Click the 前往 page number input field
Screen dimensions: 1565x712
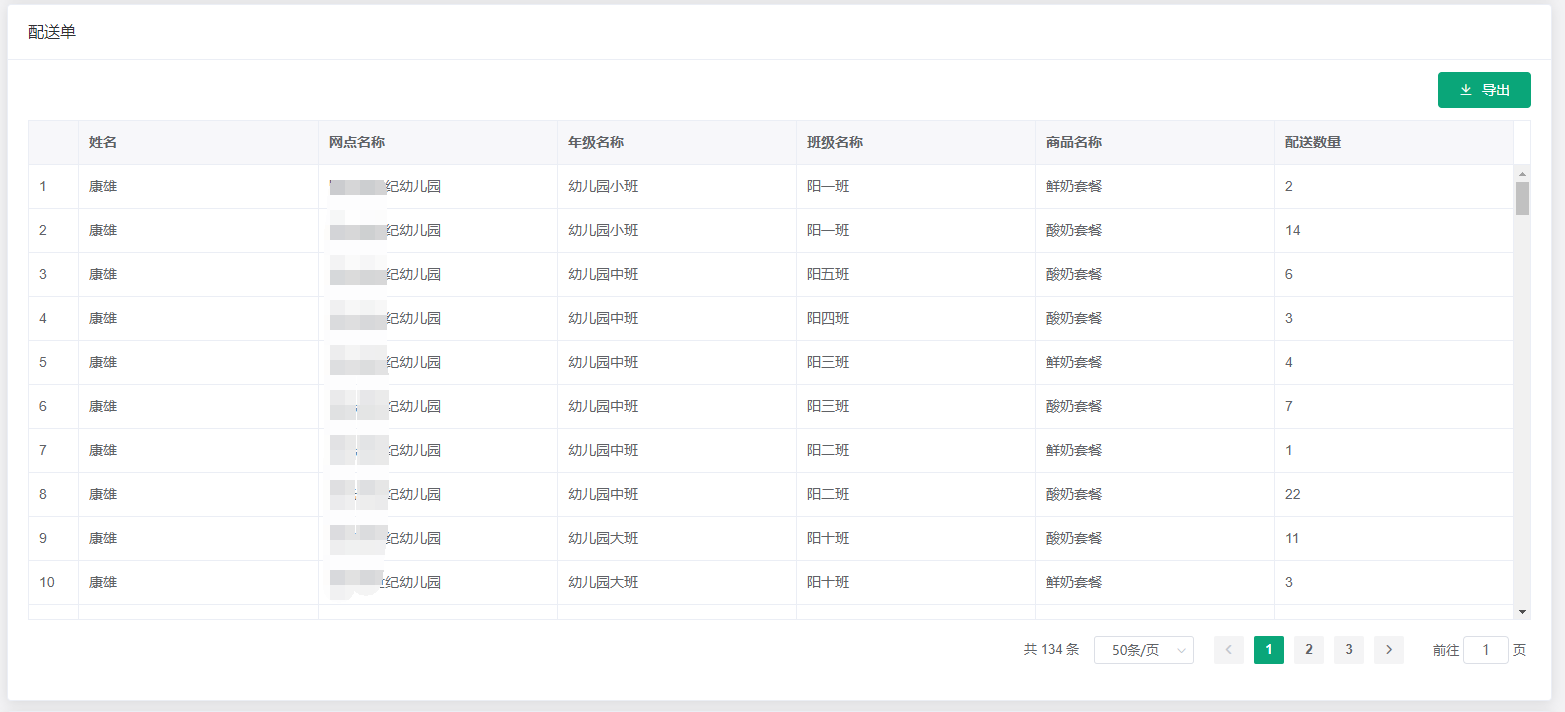[x=1485, y=650]
